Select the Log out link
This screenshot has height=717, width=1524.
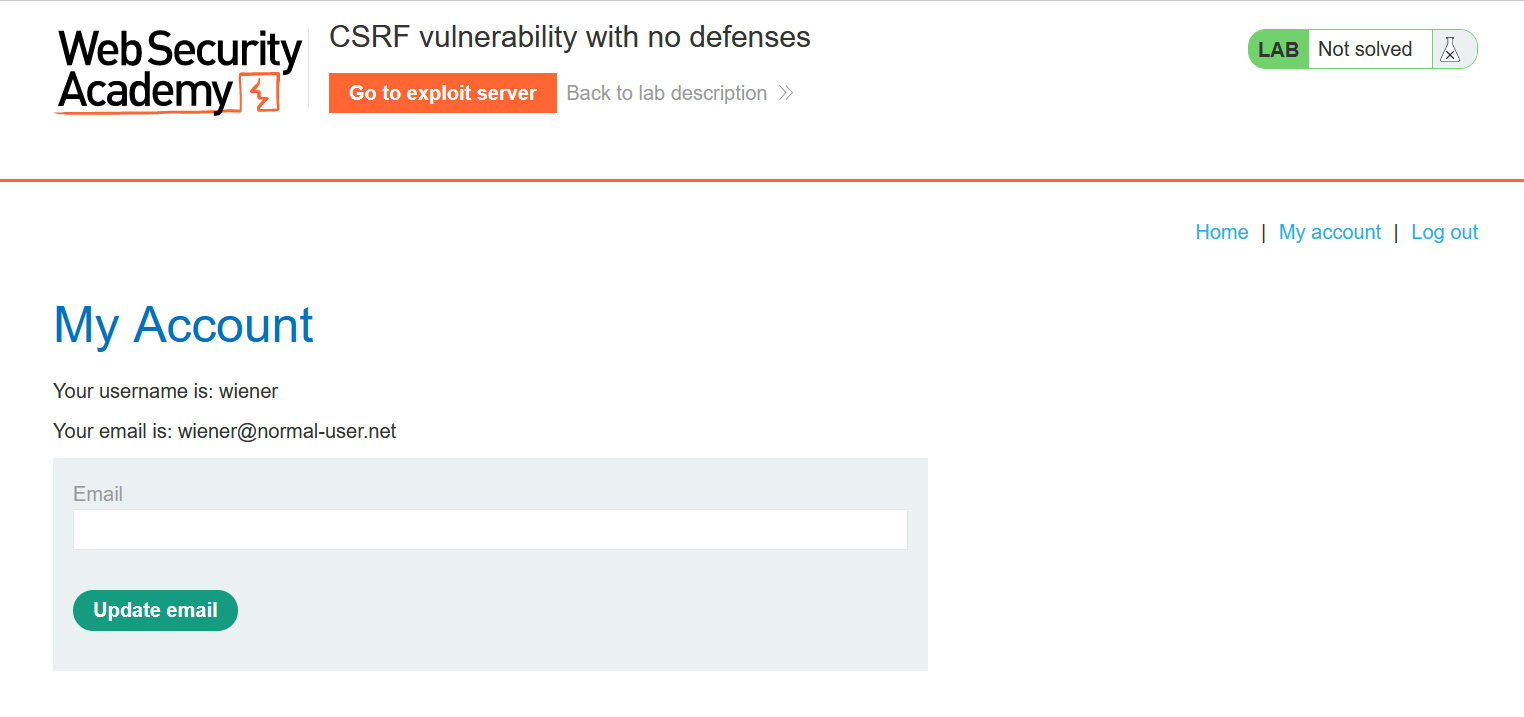[1444, 232]
